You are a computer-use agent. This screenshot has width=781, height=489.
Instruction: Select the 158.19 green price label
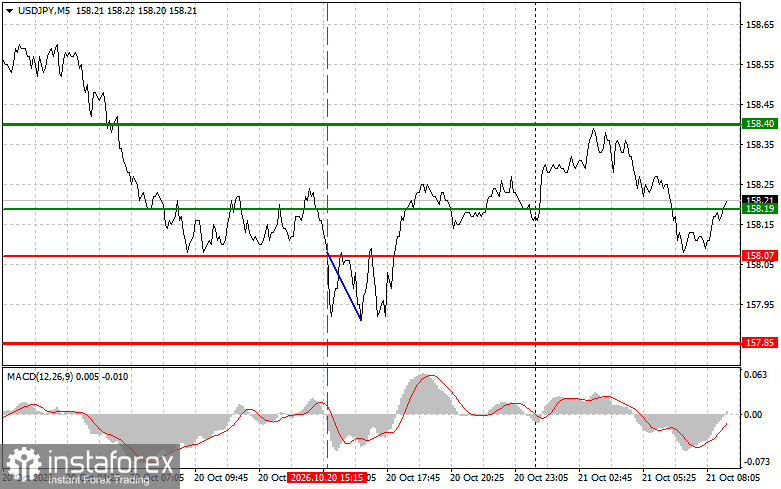(x=760, y=209)
